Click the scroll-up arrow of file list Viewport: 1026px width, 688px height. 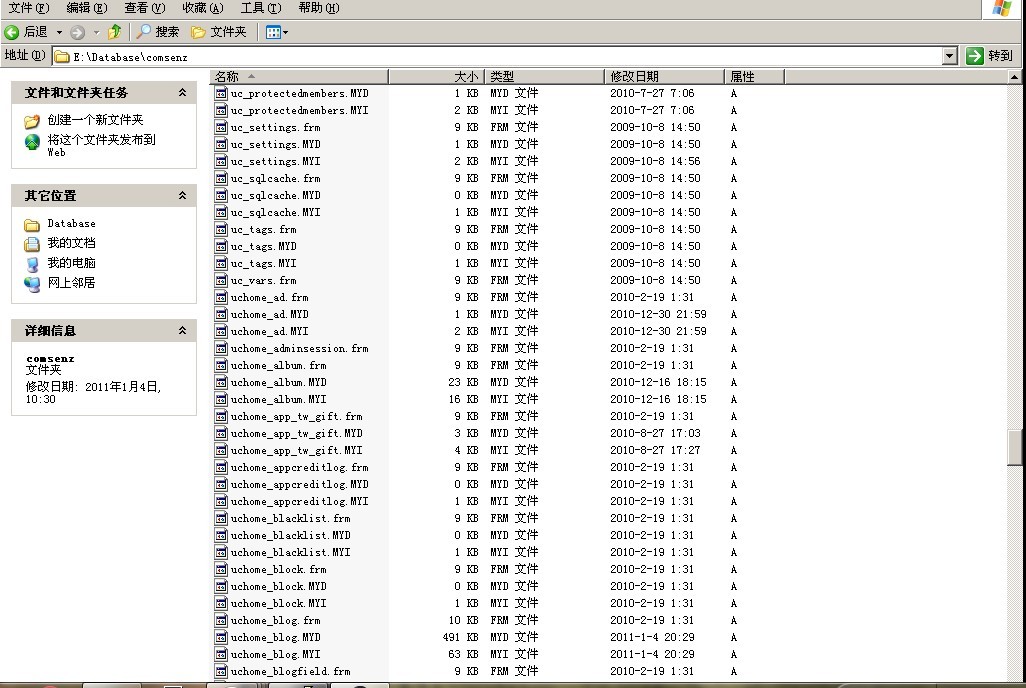pyautogui.click(x=1014, y=77)
